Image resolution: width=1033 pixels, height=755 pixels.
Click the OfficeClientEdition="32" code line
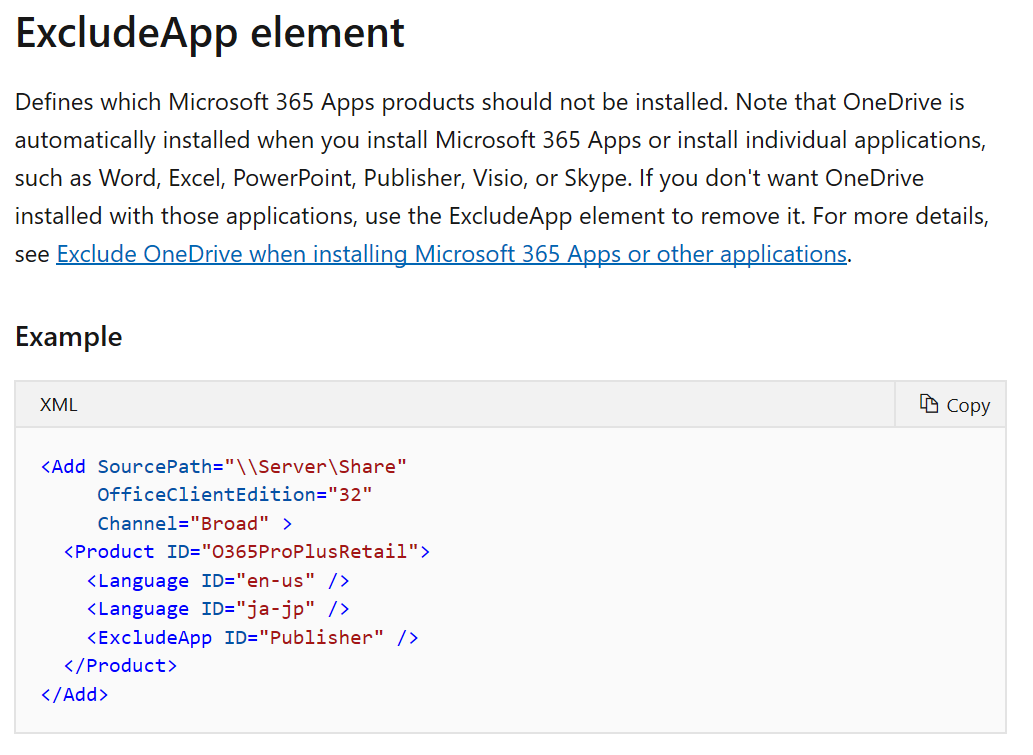coord(235,495)
